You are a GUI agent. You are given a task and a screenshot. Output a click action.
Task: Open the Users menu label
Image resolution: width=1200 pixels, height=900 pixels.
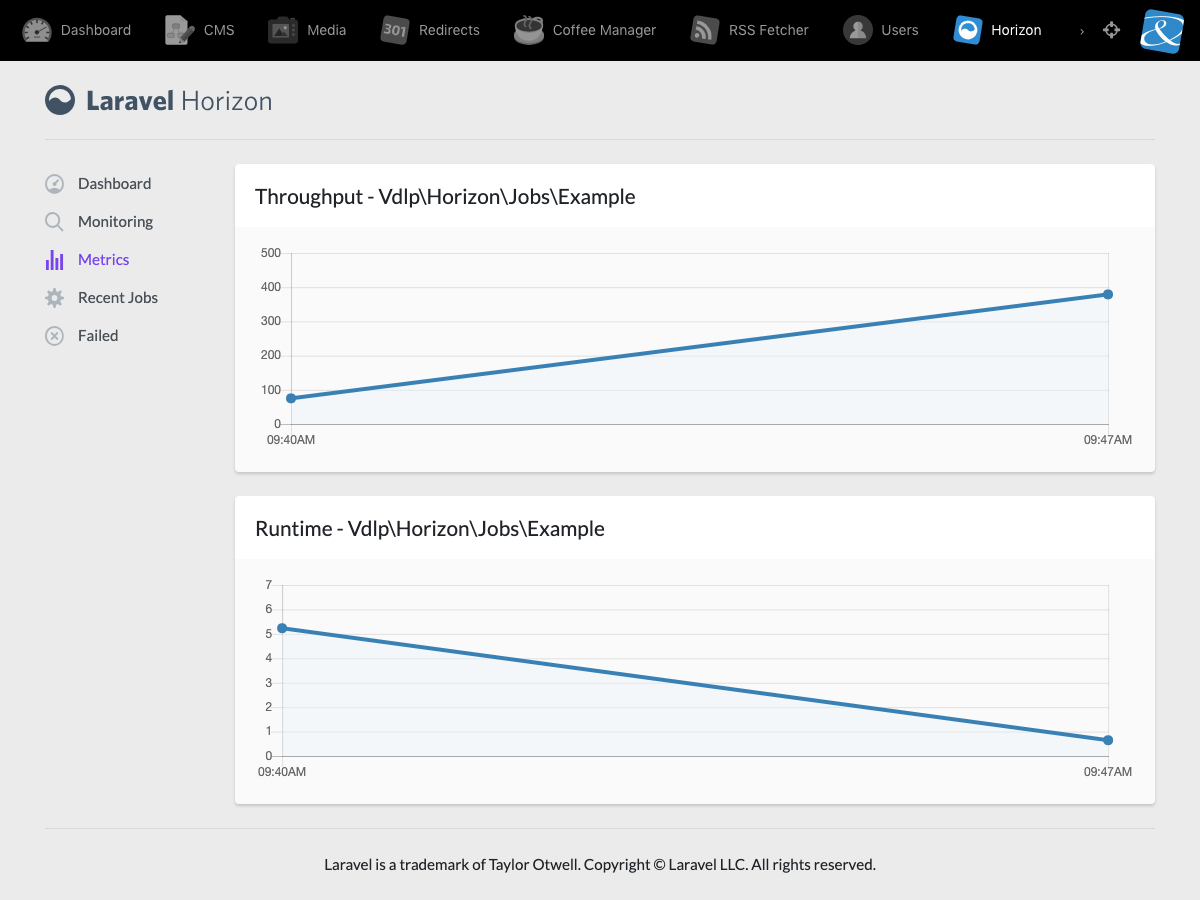[x=900, y=30]
